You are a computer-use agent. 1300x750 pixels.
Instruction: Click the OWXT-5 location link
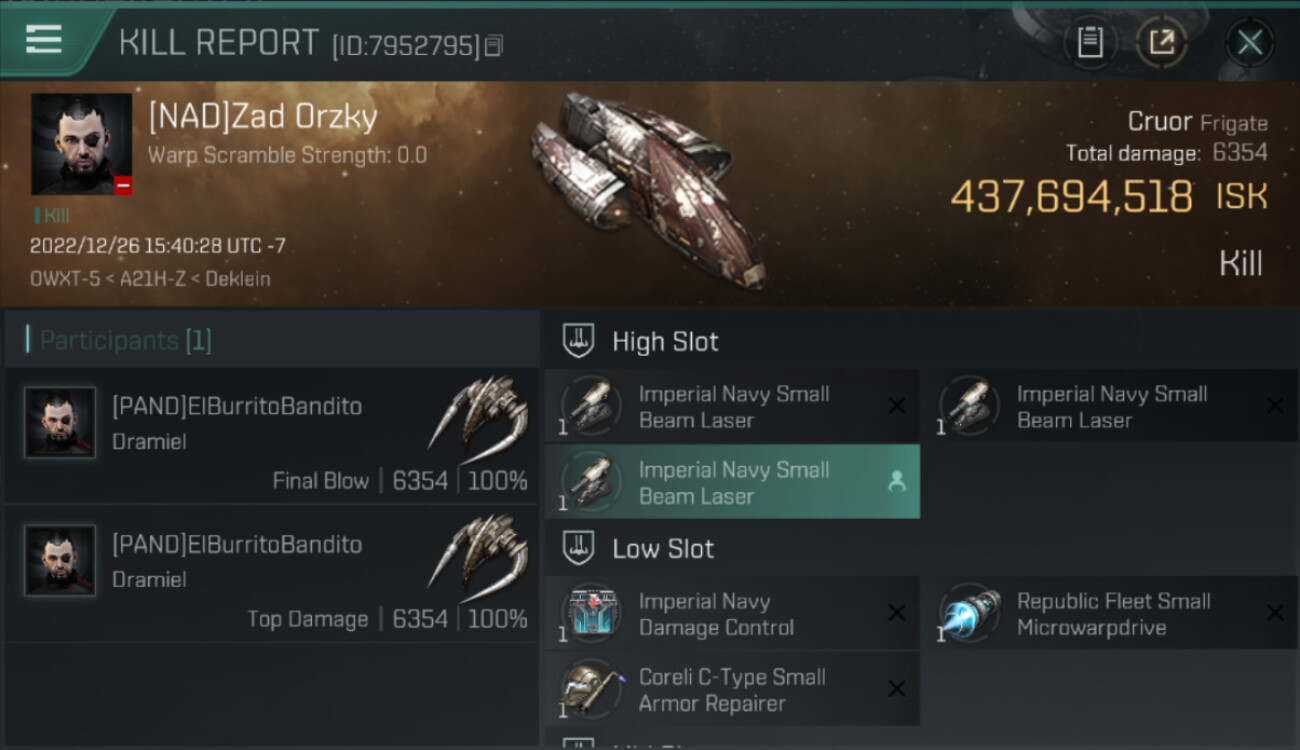(65, 279)
